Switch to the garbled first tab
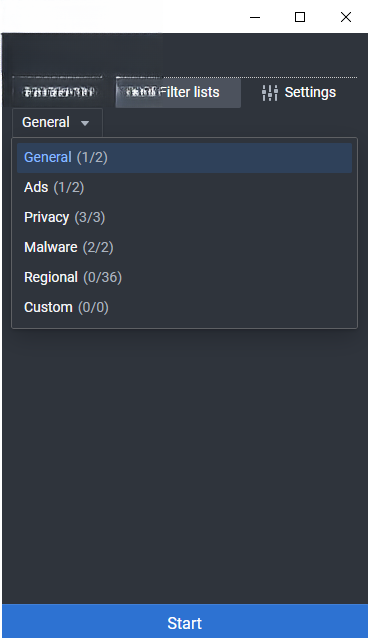 coord(57,93)
